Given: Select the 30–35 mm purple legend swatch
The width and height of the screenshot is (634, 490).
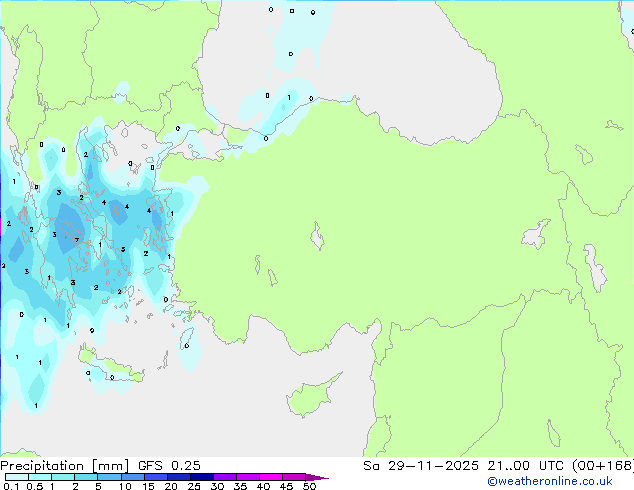Looking at the screenshot, I should pyautogui.click(x=225, y=477).
